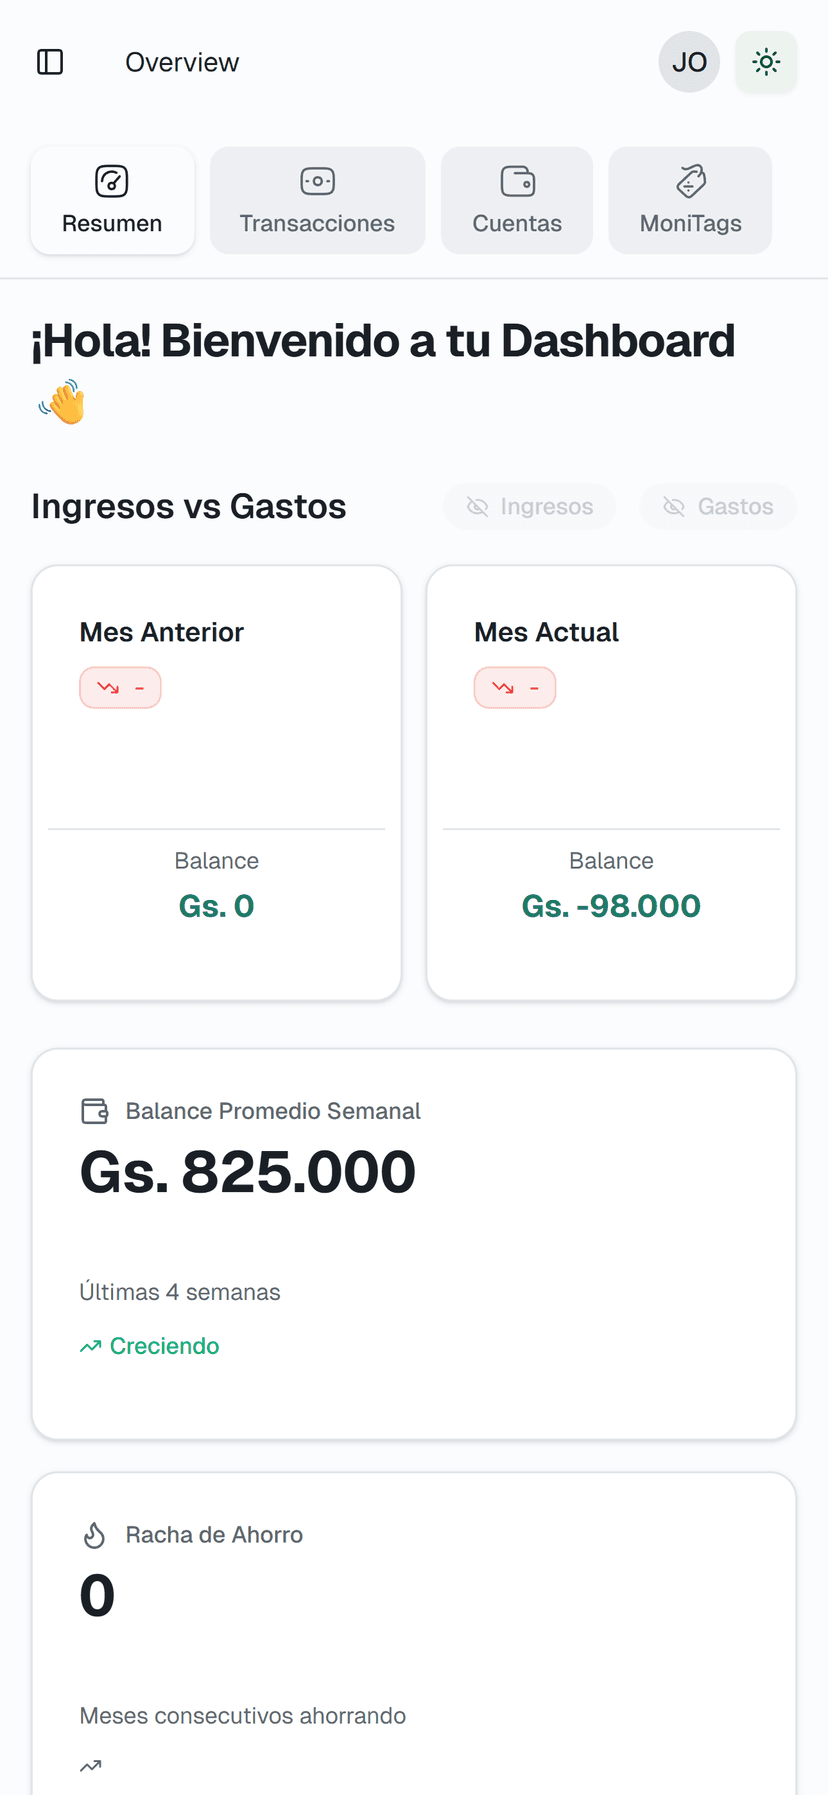Click Mes Anterior trend-down badge
The image size is (828, 1795).
coord(120,688)
